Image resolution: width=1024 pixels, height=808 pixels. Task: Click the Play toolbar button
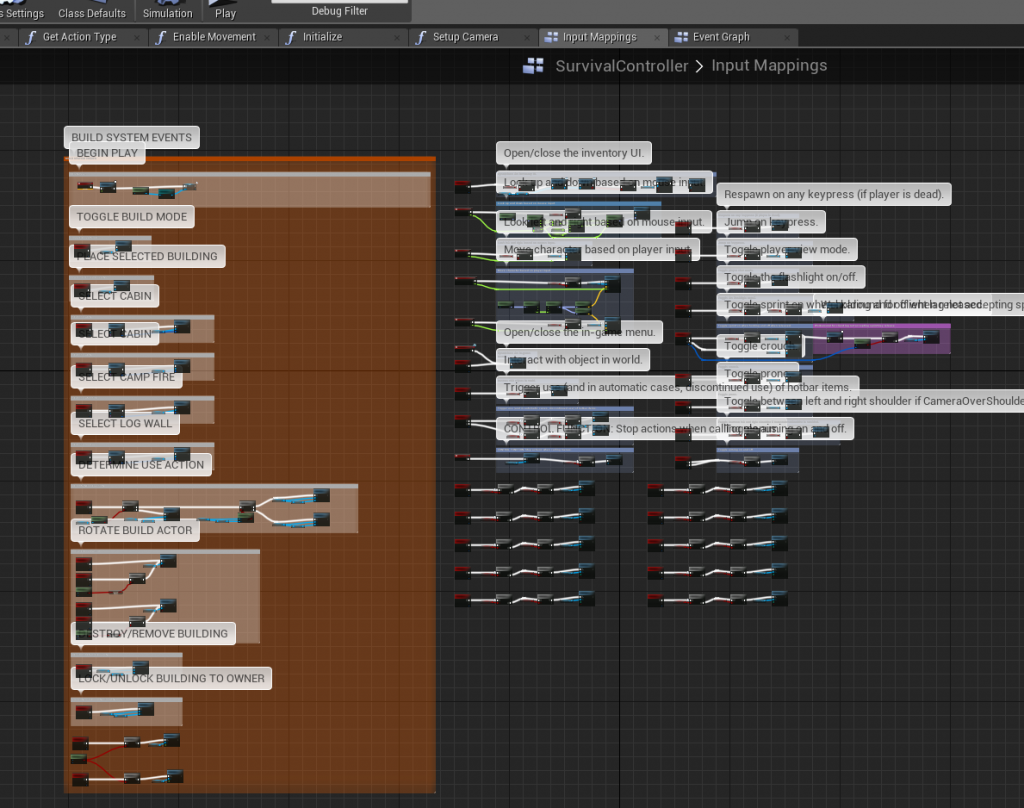225,10
